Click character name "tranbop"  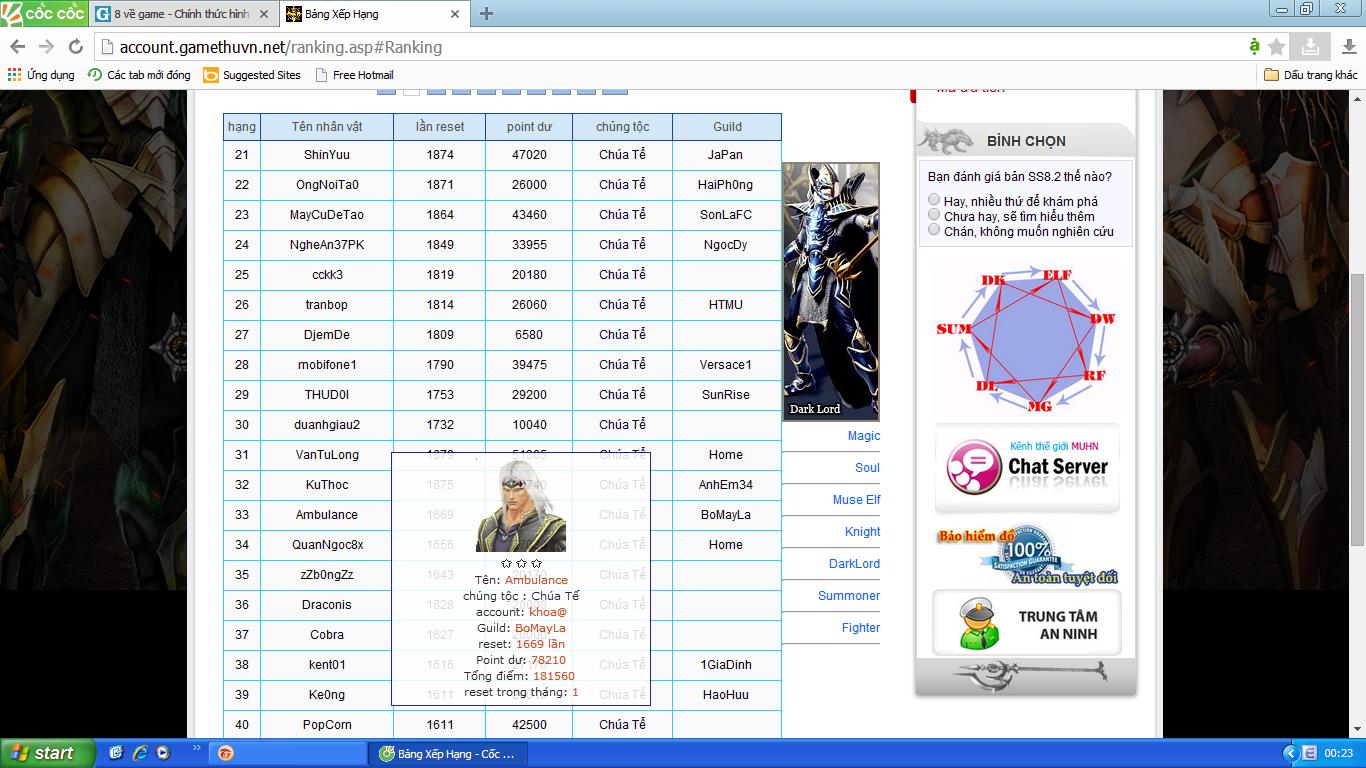click(x=327, y=305)
